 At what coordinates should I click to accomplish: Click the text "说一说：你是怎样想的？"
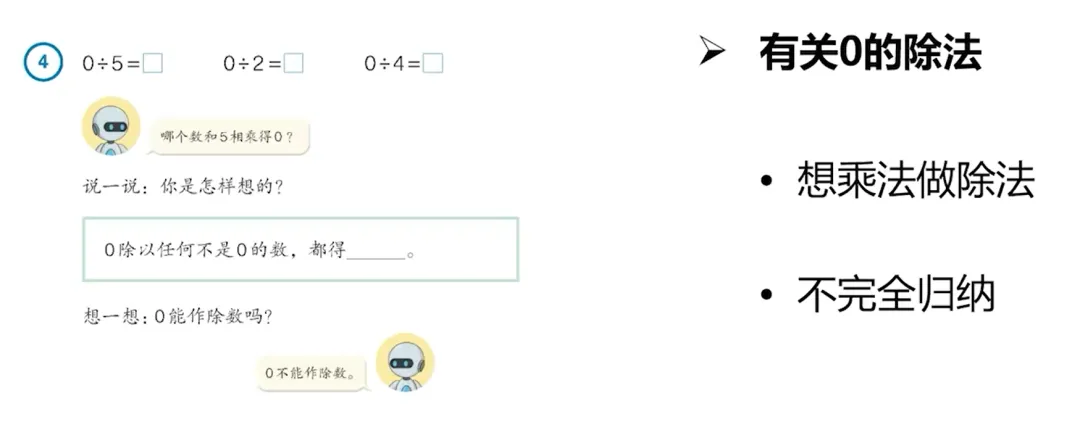tap(183, 187)
